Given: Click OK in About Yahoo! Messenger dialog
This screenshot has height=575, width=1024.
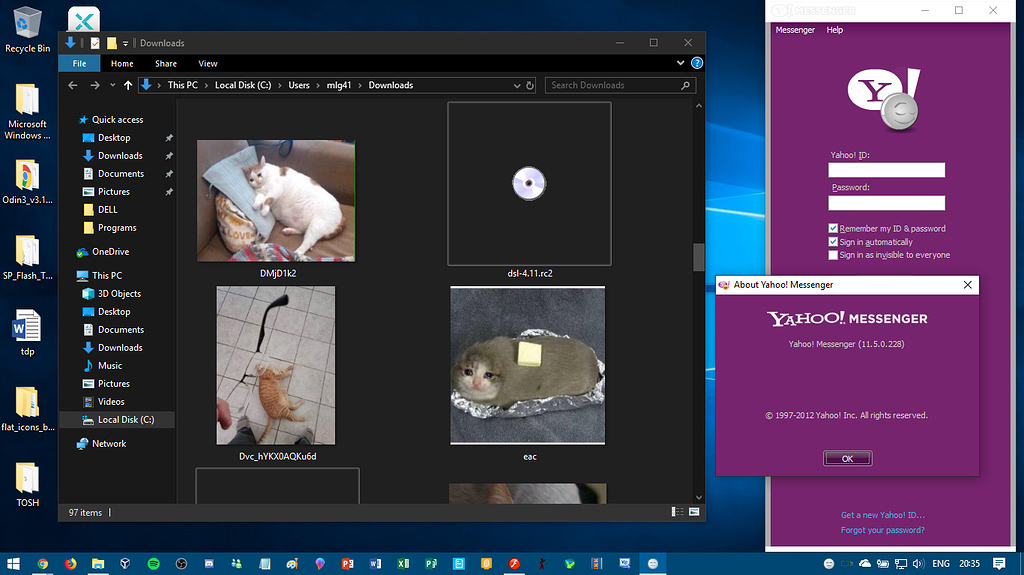Looking at the screenshot, I should pos(847,459).
